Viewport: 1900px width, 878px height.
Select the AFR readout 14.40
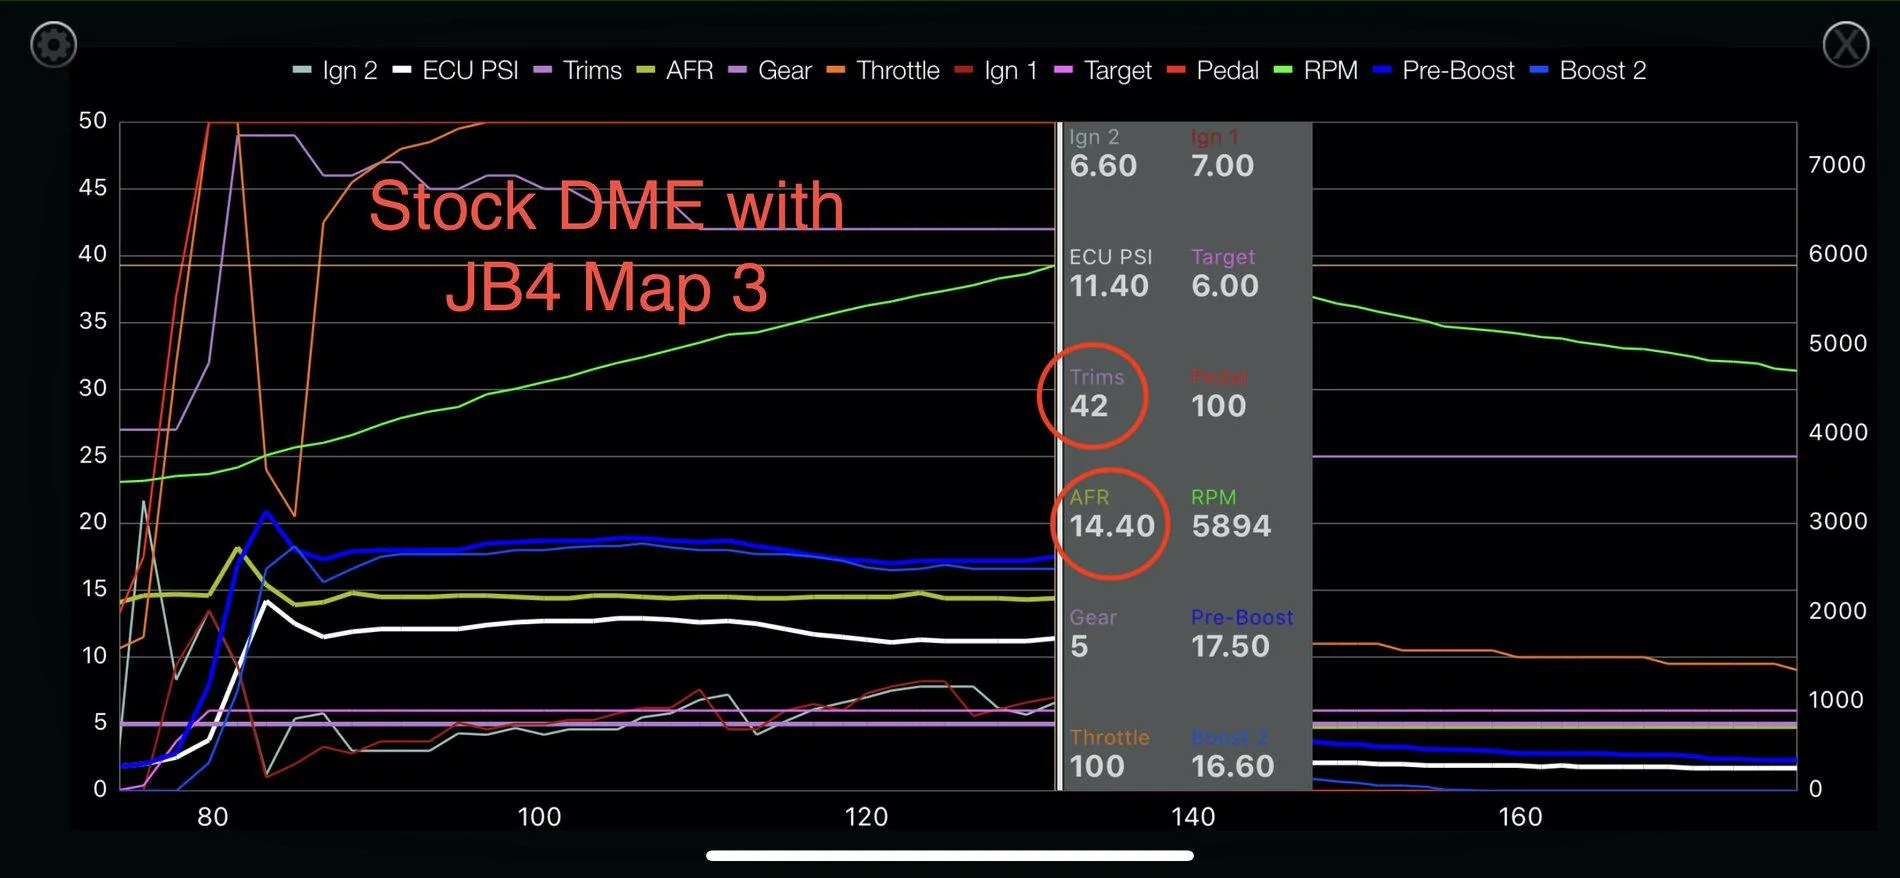(x=1112, y=525)
